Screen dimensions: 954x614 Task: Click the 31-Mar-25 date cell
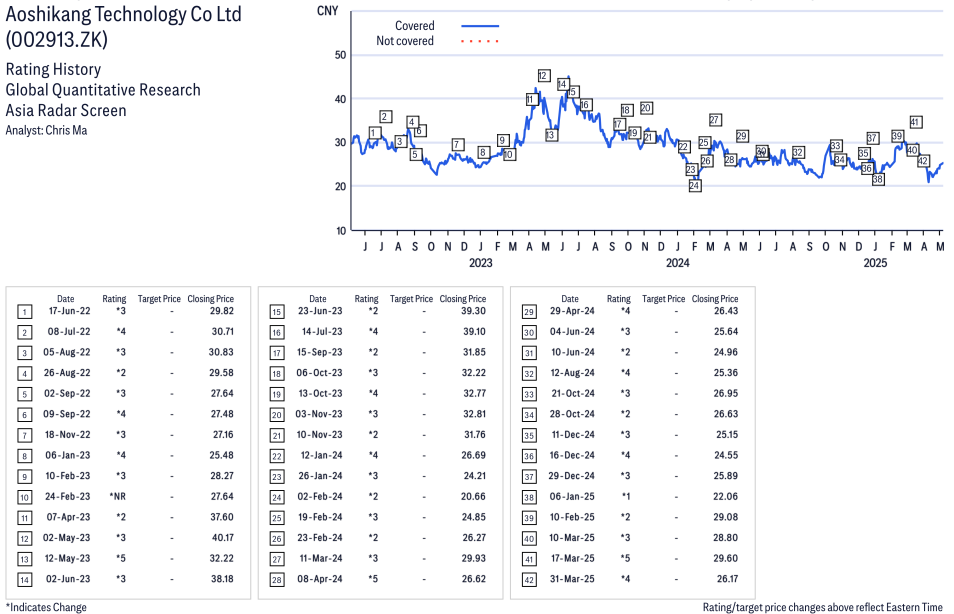coord(573,579)
